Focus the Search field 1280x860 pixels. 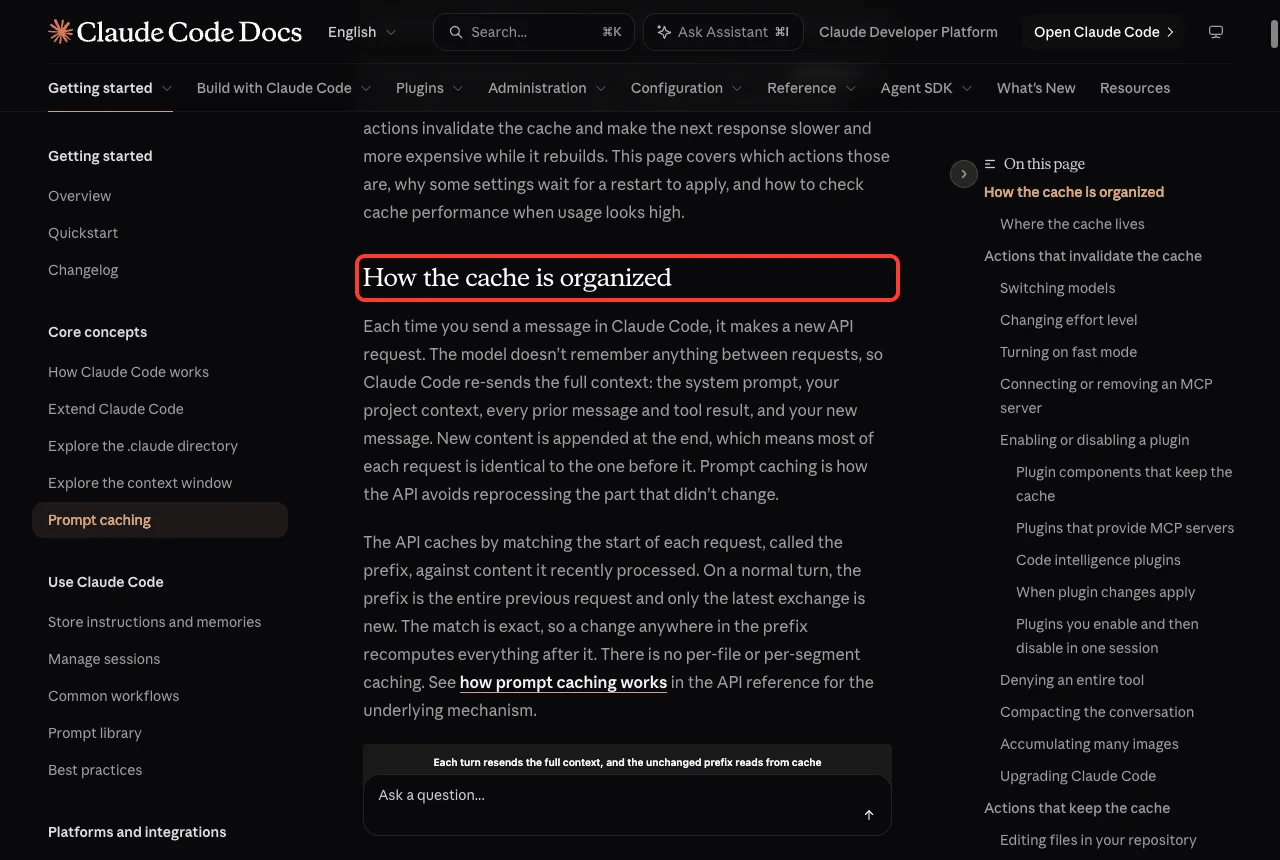(x=534, y=32)
